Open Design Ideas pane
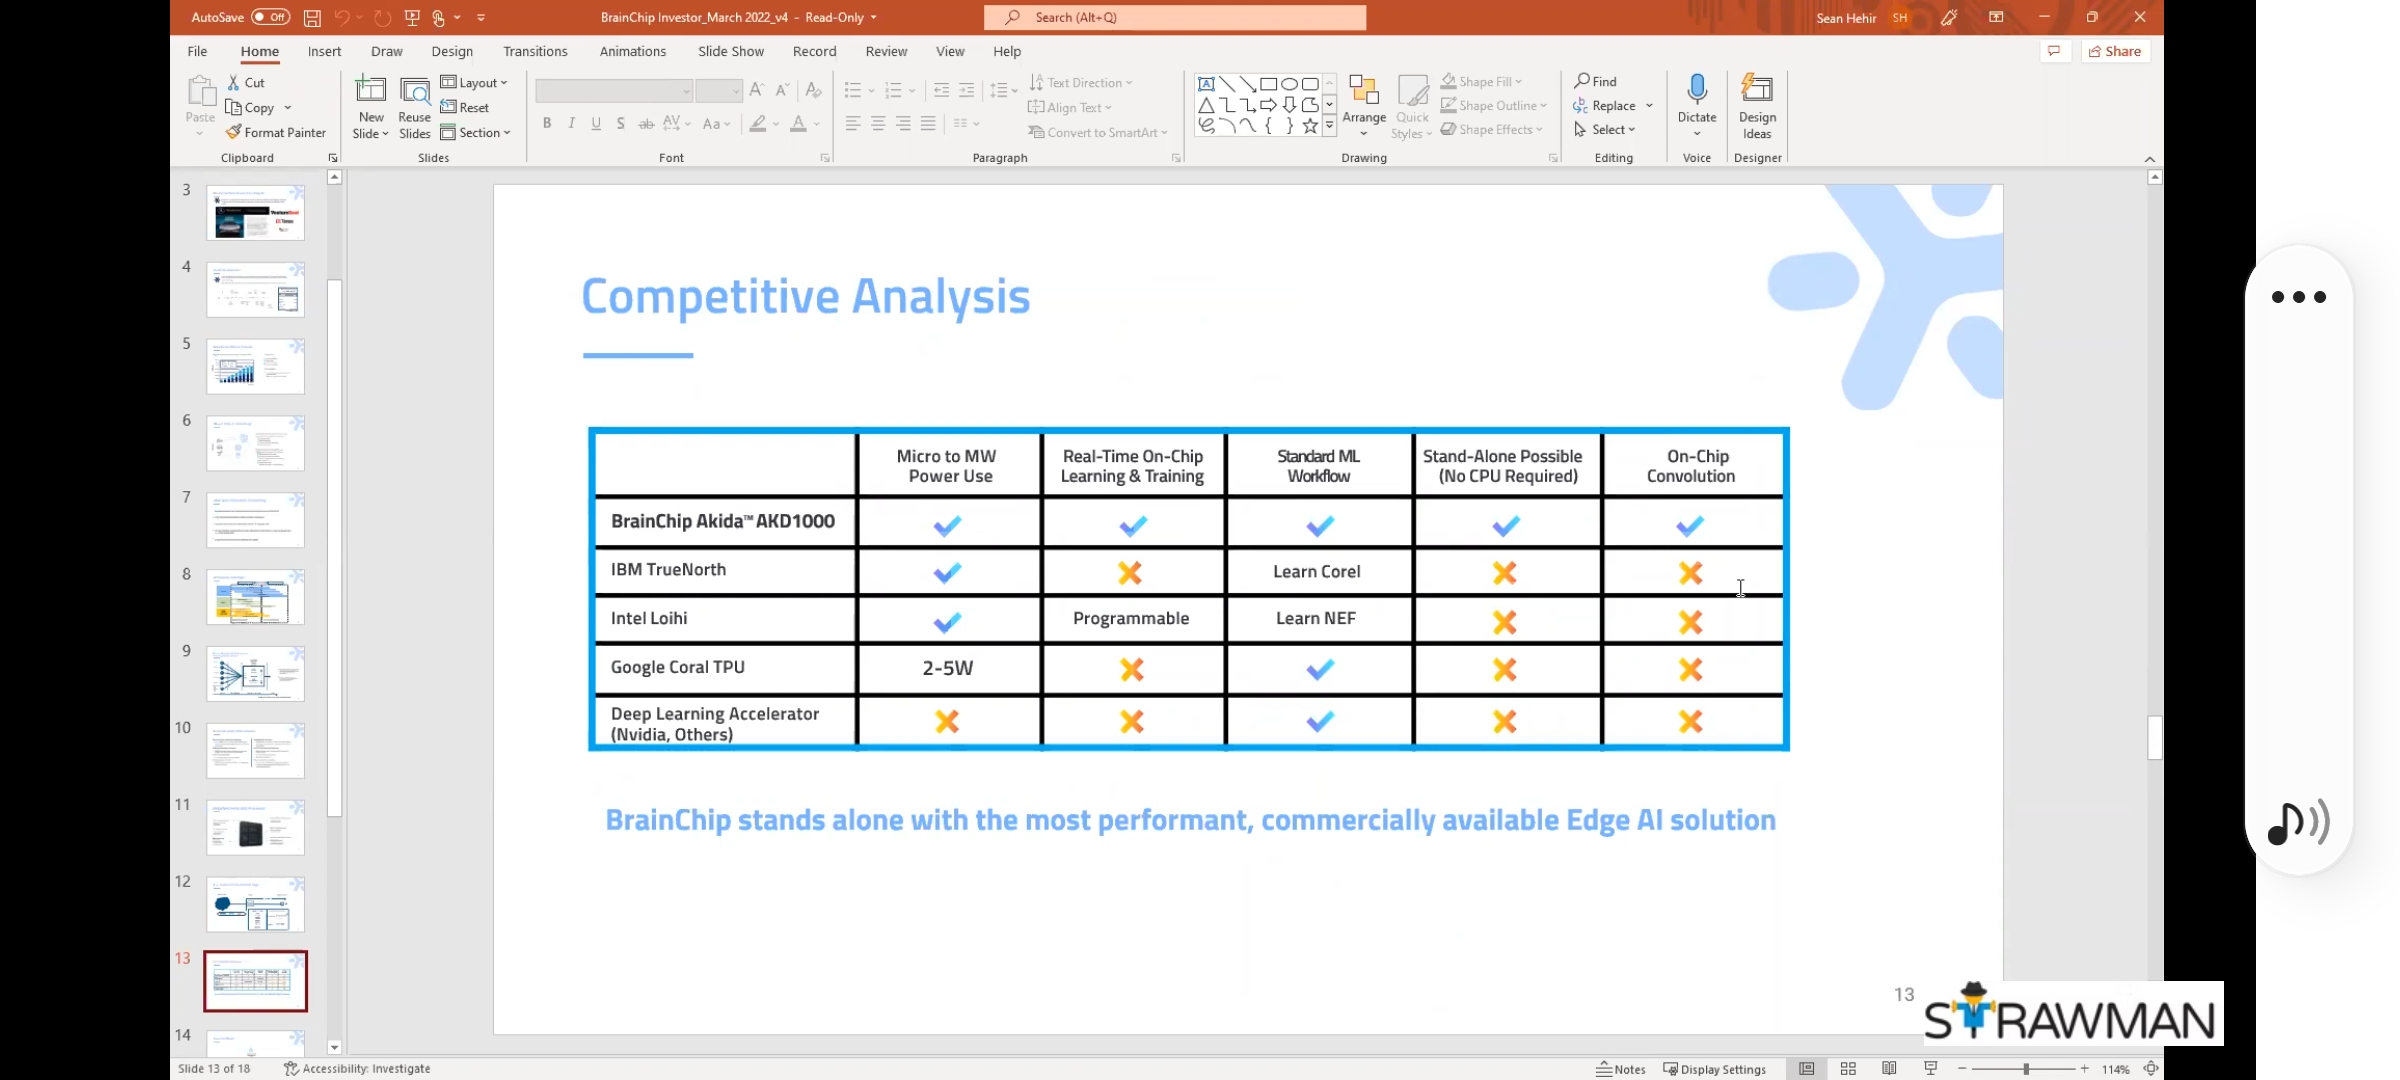Screen dimensions: 2400x1080 click(1757, 106)
